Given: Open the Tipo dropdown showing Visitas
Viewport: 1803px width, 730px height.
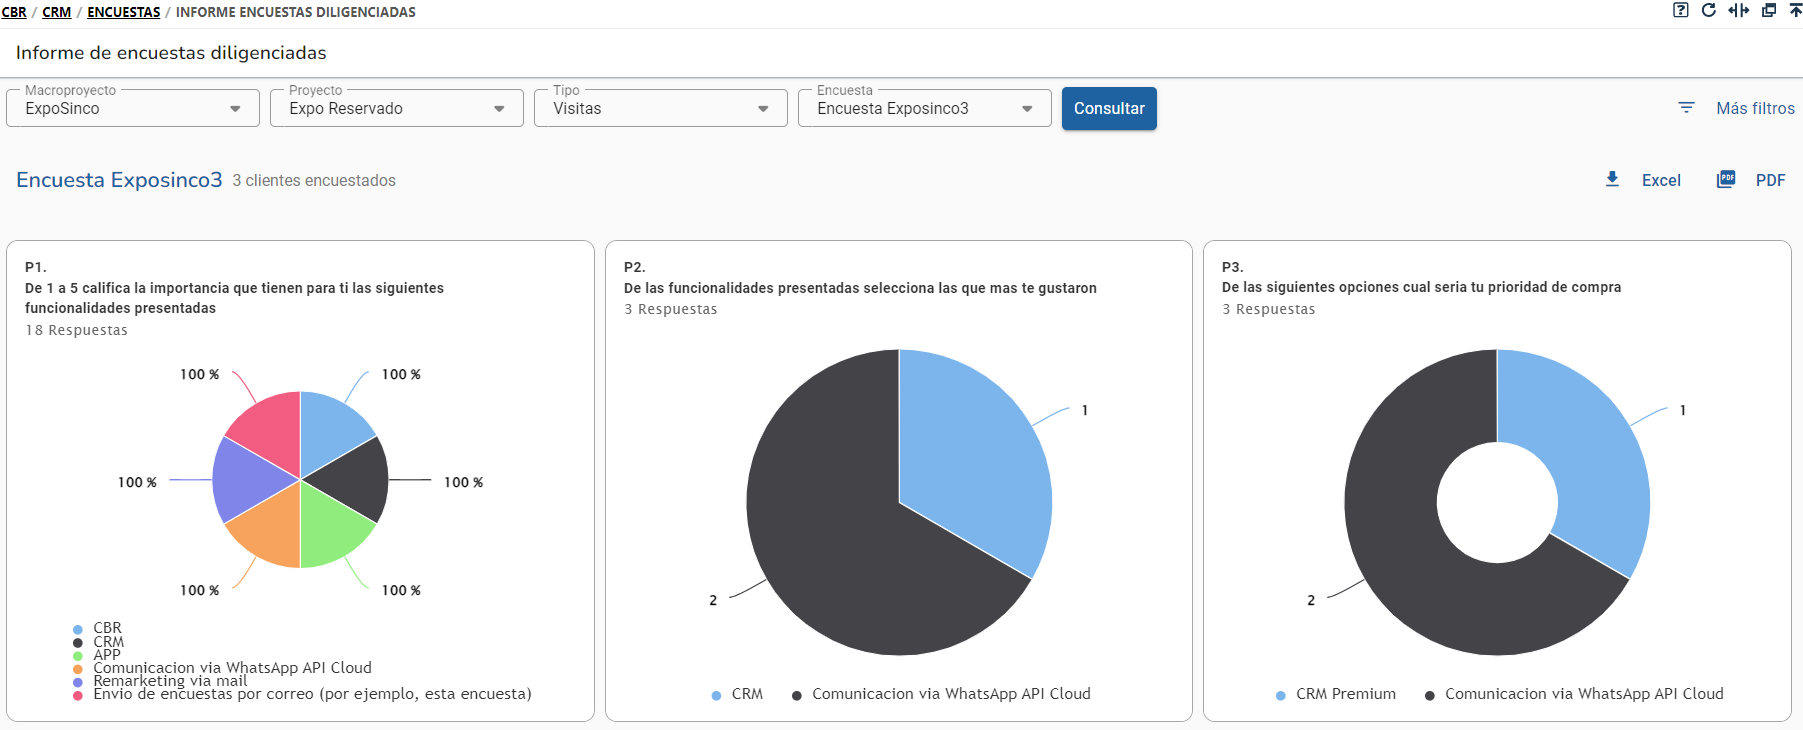Looking at the screenshot, I should click(661, 108).
